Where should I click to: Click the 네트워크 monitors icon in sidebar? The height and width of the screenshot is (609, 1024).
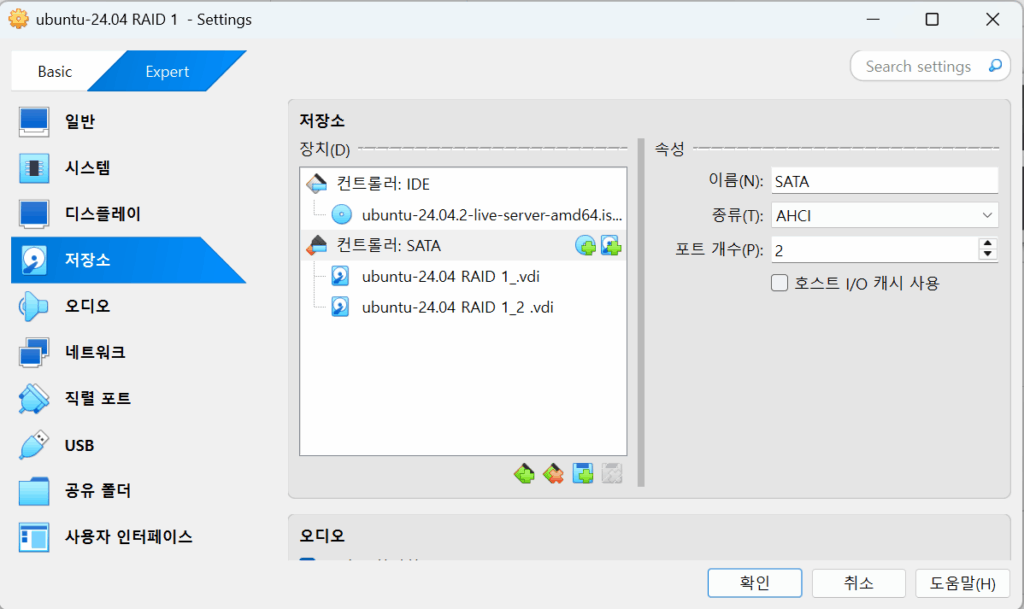[x=33, y=352]
